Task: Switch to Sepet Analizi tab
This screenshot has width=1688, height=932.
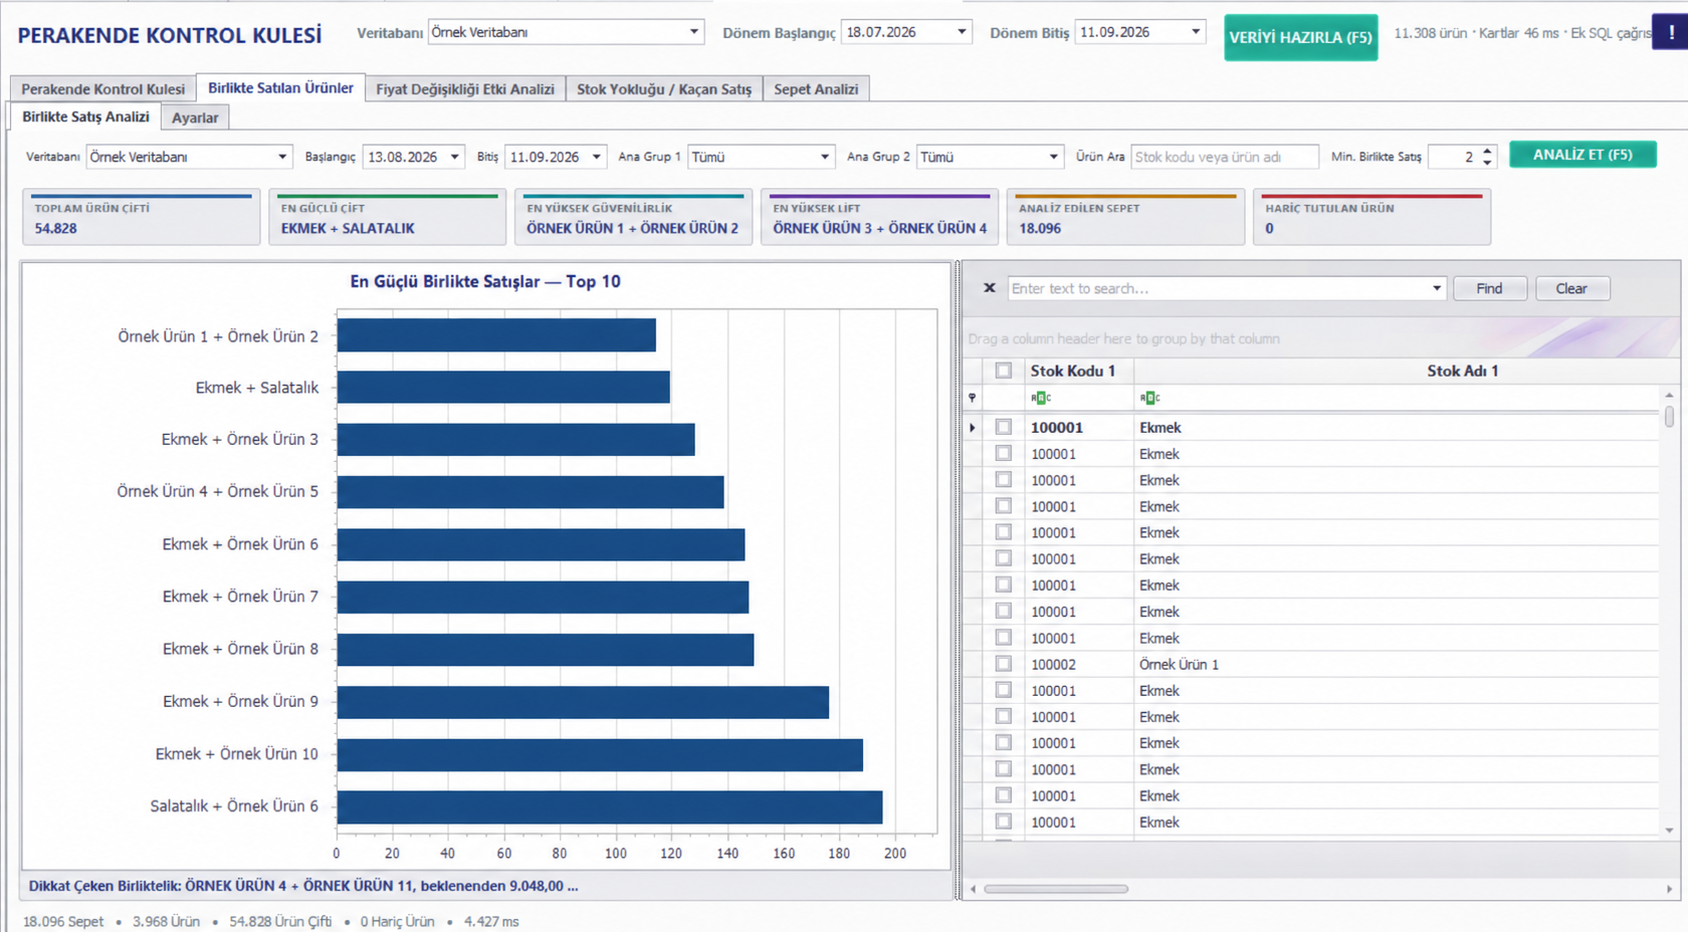Action: (x=816, y=89)
